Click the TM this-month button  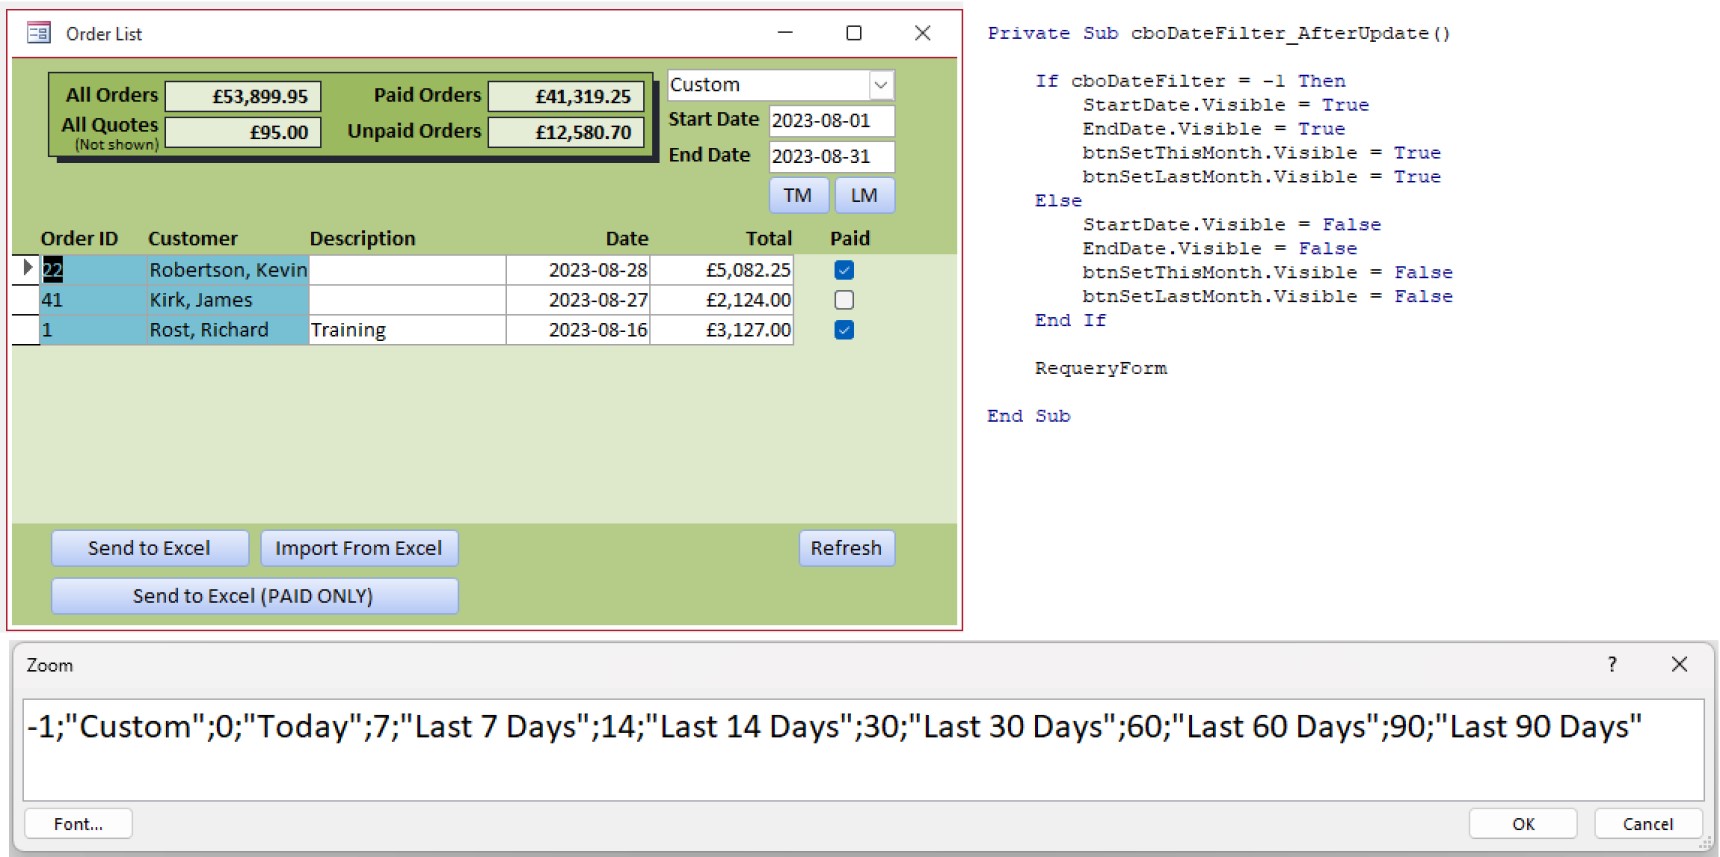pyautogui.click(x=798, y=195)
